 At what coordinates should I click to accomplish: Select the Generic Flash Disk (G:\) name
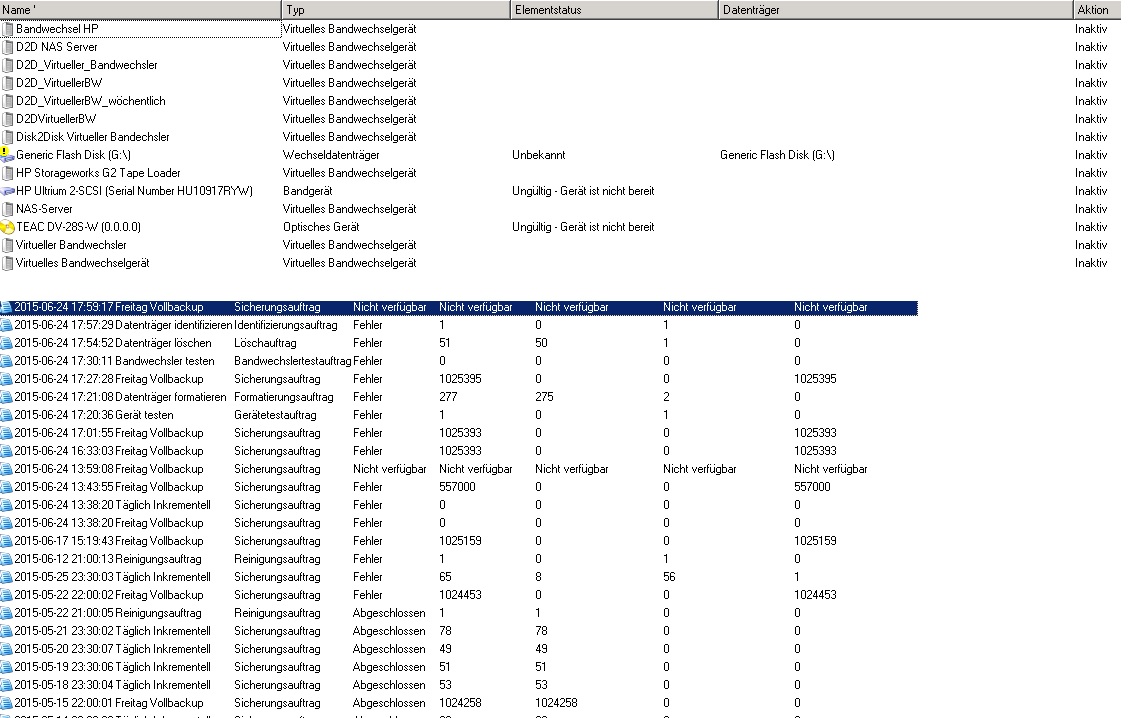point(73,155)
